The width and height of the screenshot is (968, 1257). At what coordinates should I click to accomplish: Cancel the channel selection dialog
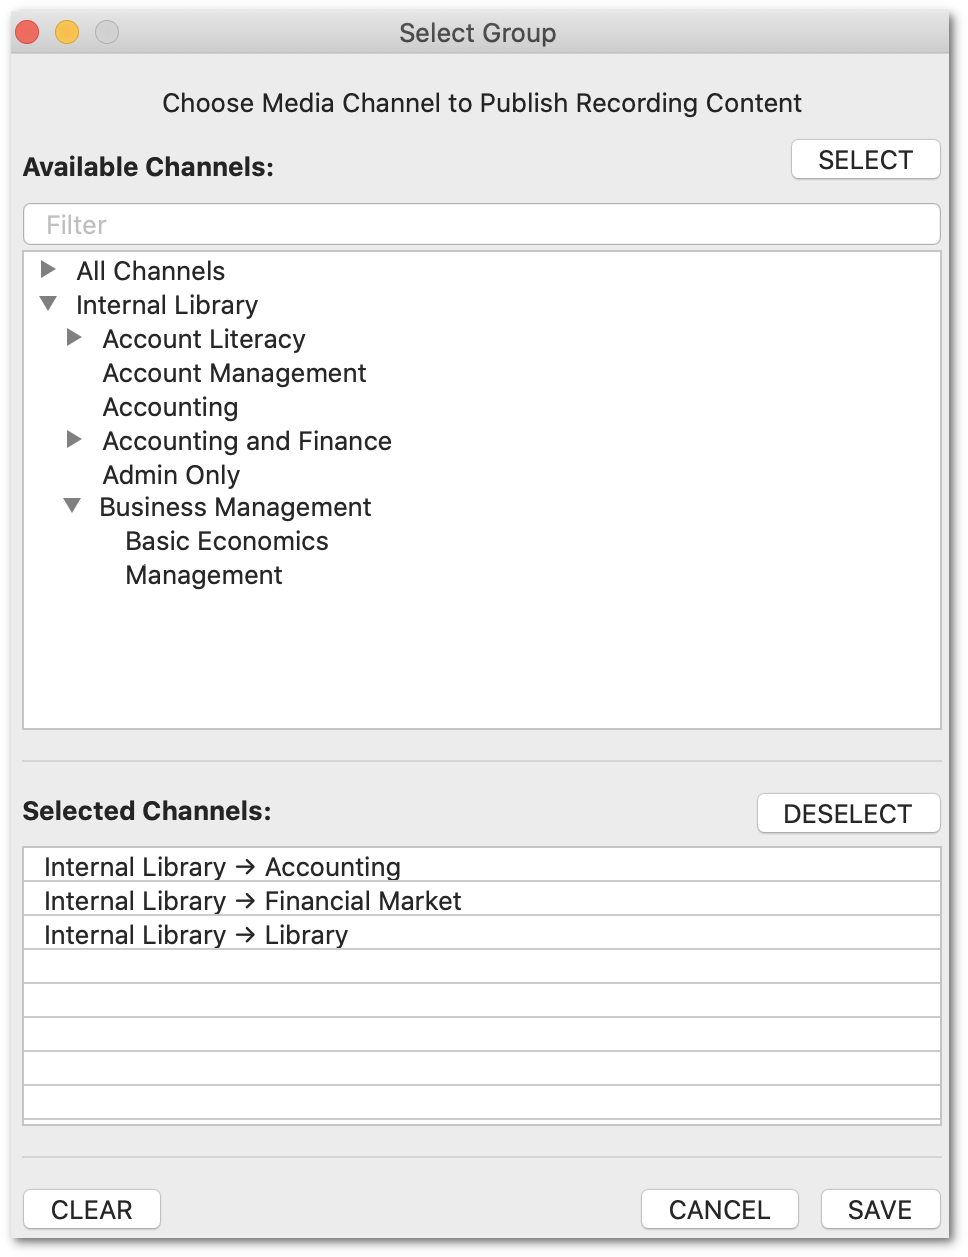tap(719, 1210)
